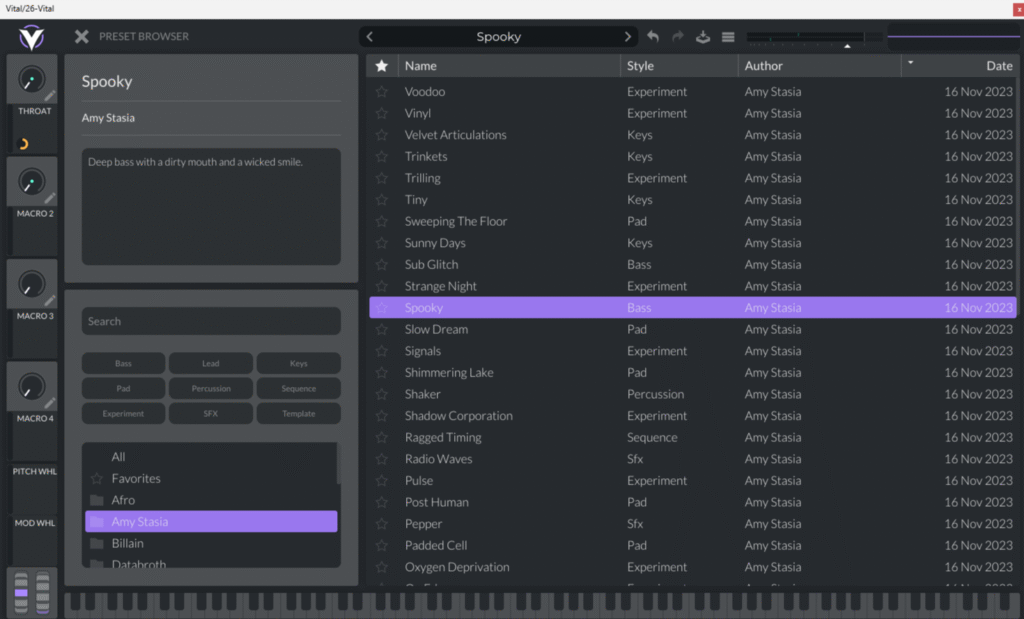Open the Spooky preset name selector
The height and width of the screenshot is (619, 1024).
point(499,37)
